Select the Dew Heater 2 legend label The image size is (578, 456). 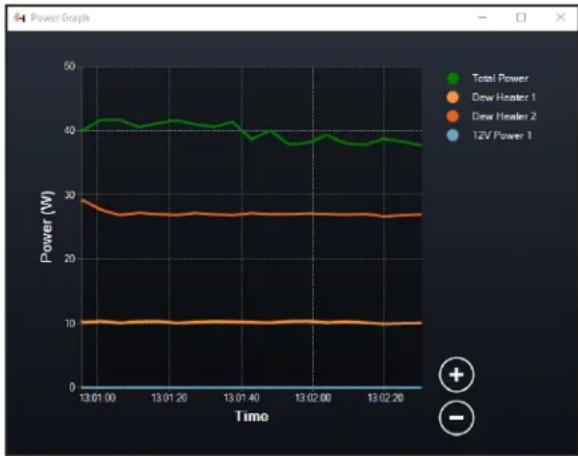pos(504,116)
